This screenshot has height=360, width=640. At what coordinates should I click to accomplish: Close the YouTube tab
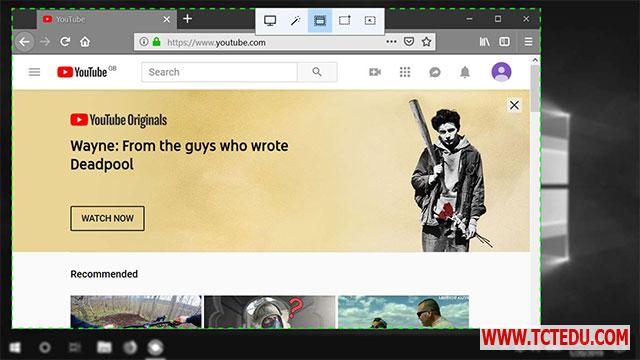167,19
